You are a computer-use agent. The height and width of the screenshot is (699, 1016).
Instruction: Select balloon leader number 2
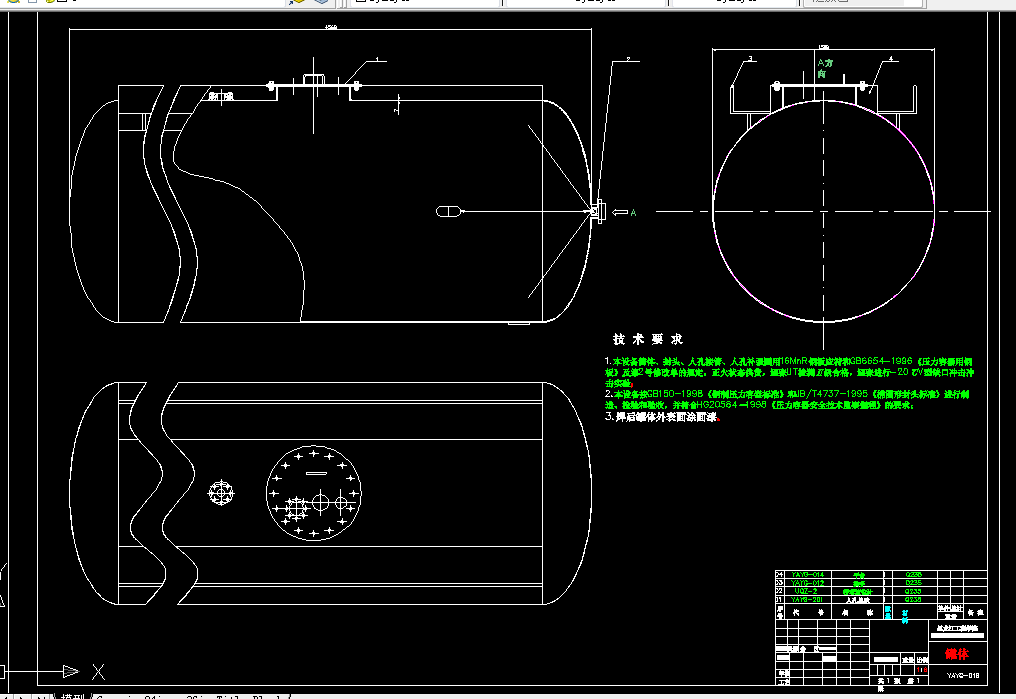628,59
